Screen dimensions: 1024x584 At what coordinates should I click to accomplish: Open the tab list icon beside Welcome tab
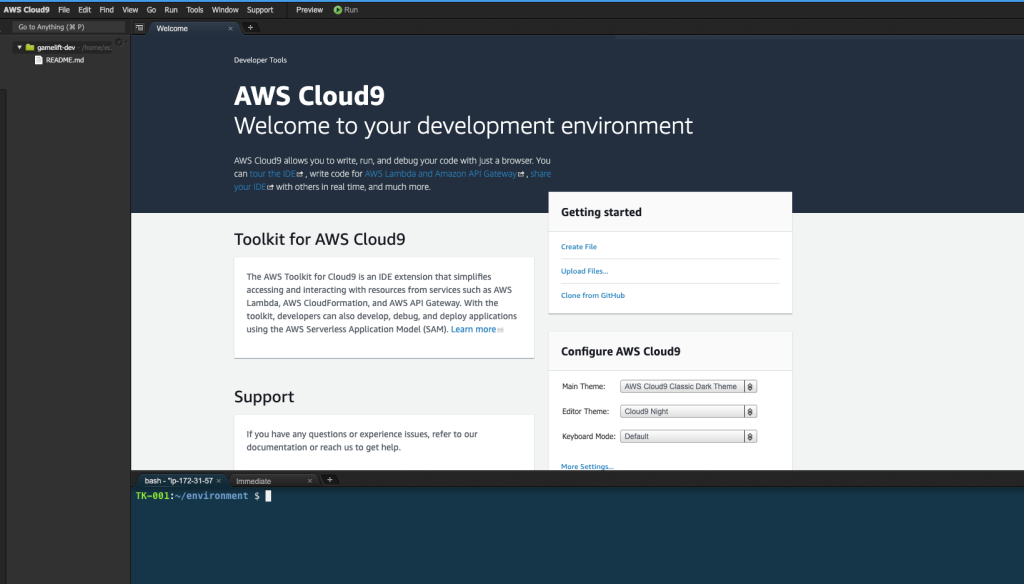click(x=139, y=27)
